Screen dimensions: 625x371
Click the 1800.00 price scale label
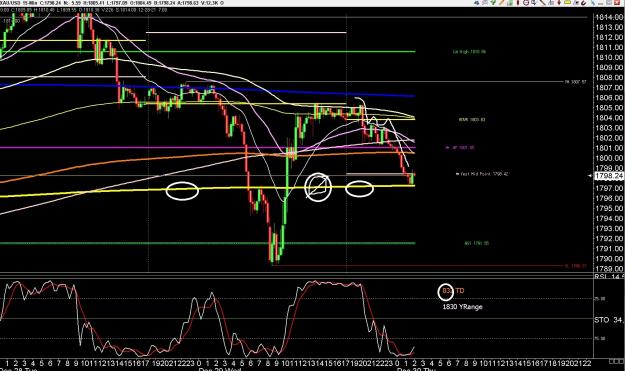tap(609, 158)
